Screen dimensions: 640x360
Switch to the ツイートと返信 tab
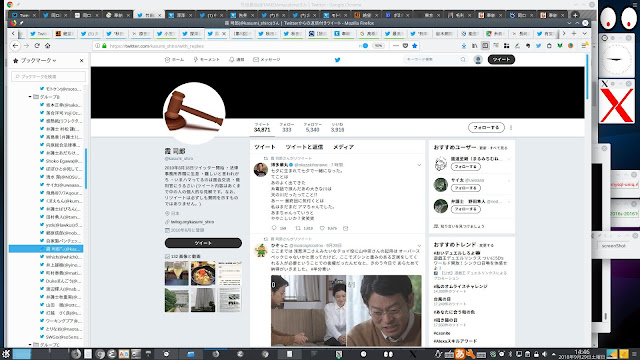coord(304,147)
